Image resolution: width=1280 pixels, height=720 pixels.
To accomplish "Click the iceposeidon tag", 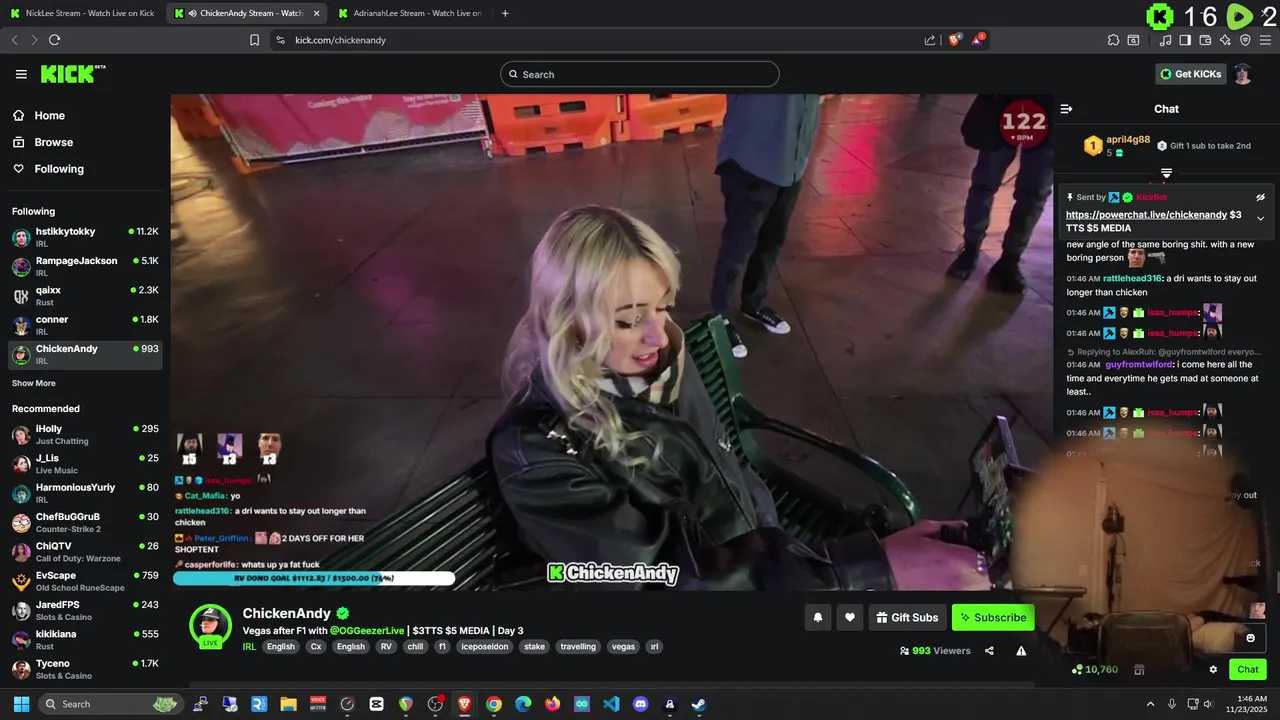I will (x=485, y=647).
